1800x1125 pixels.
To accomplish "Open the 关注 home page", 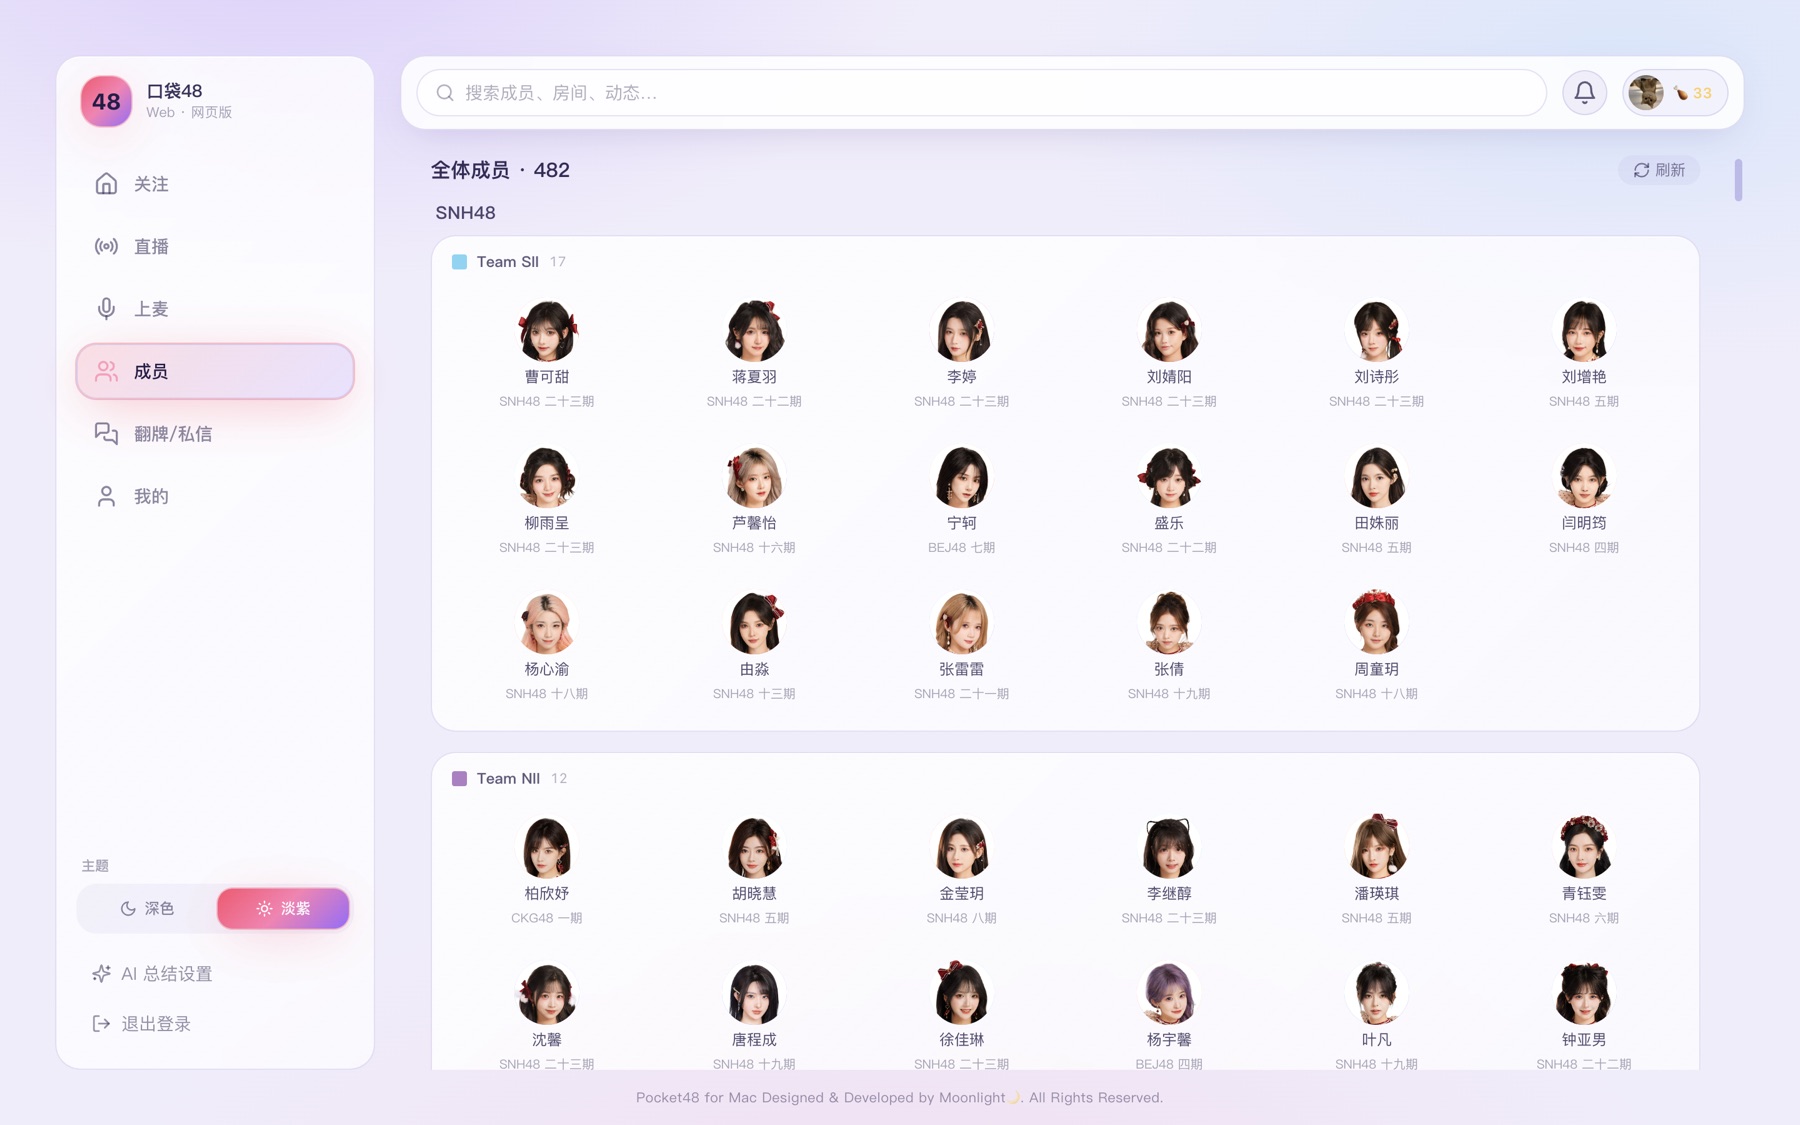I will coord(215,184).
